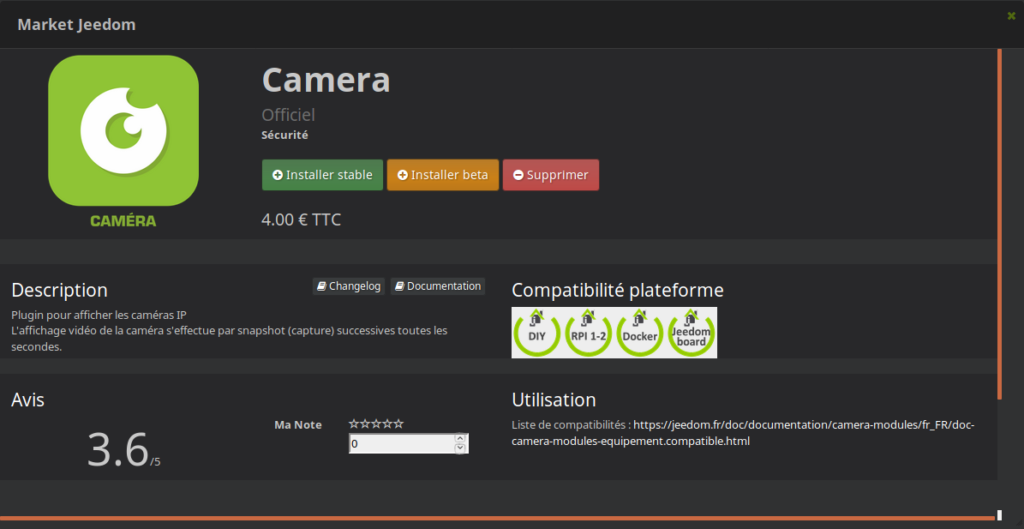Remove plugin with Supprimer button
The height and width of the screenshot is (529, 1024).
[551, 175]
